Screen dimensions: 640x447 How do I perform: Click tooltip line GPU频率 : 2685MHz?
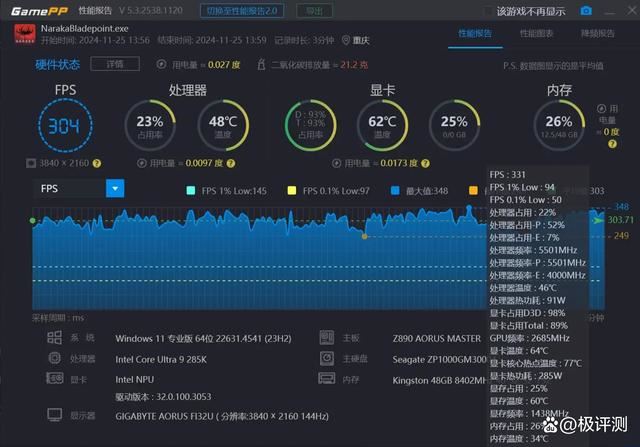pyautogui.click(x=529, y=338)
